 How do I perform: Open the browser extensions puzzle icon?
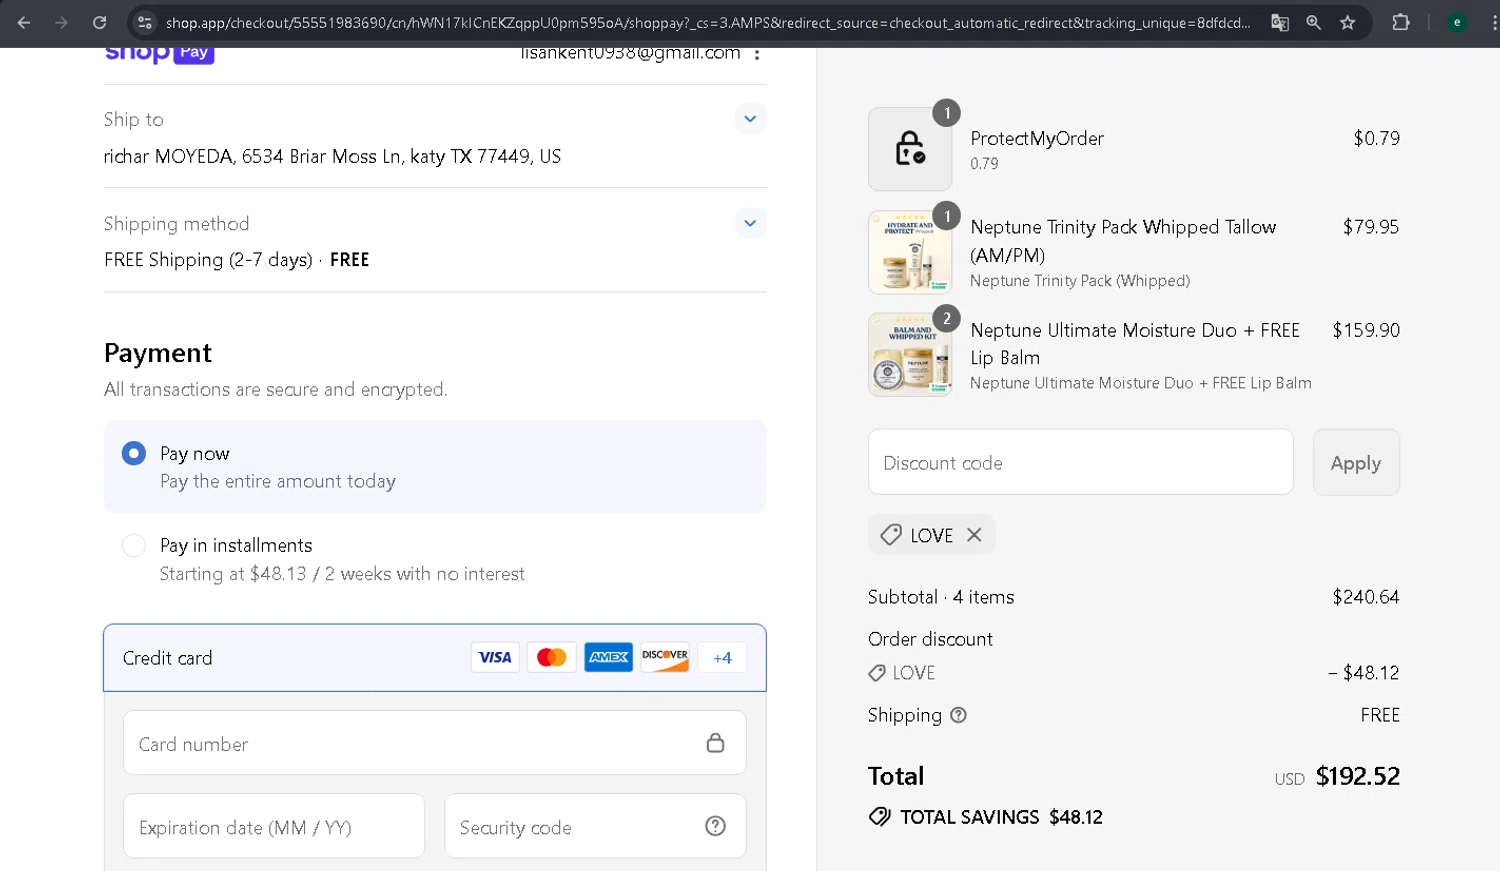1401,22
